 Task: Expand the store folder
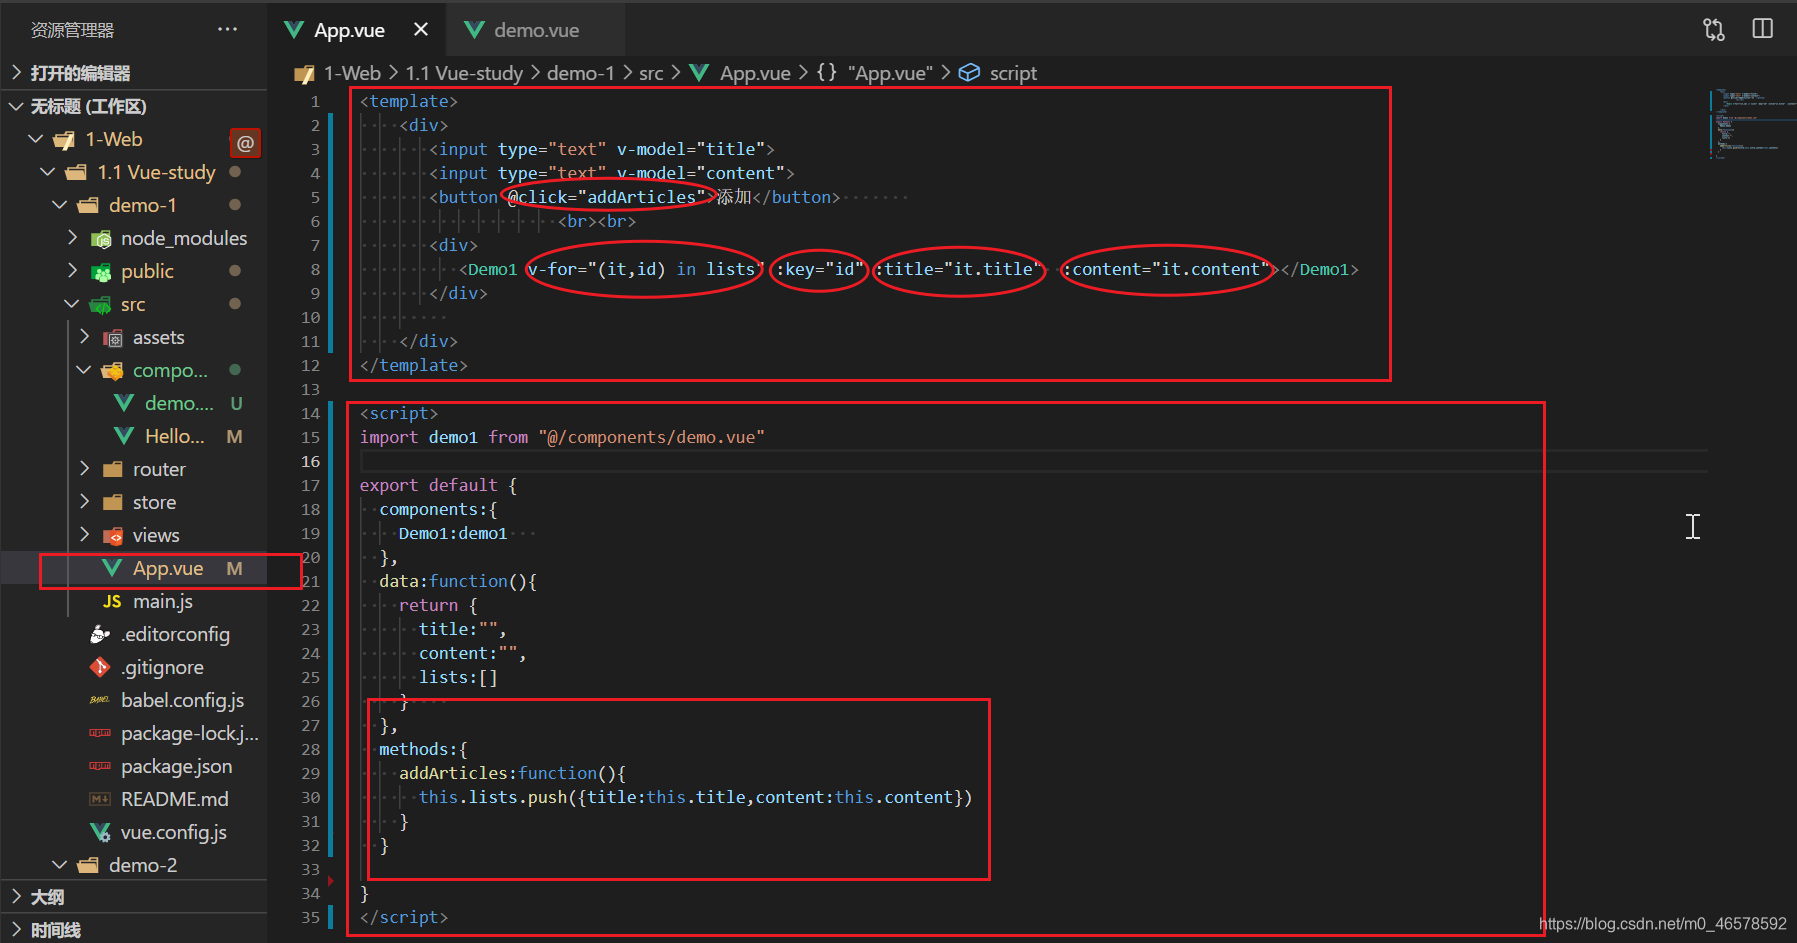click(154, 502)
